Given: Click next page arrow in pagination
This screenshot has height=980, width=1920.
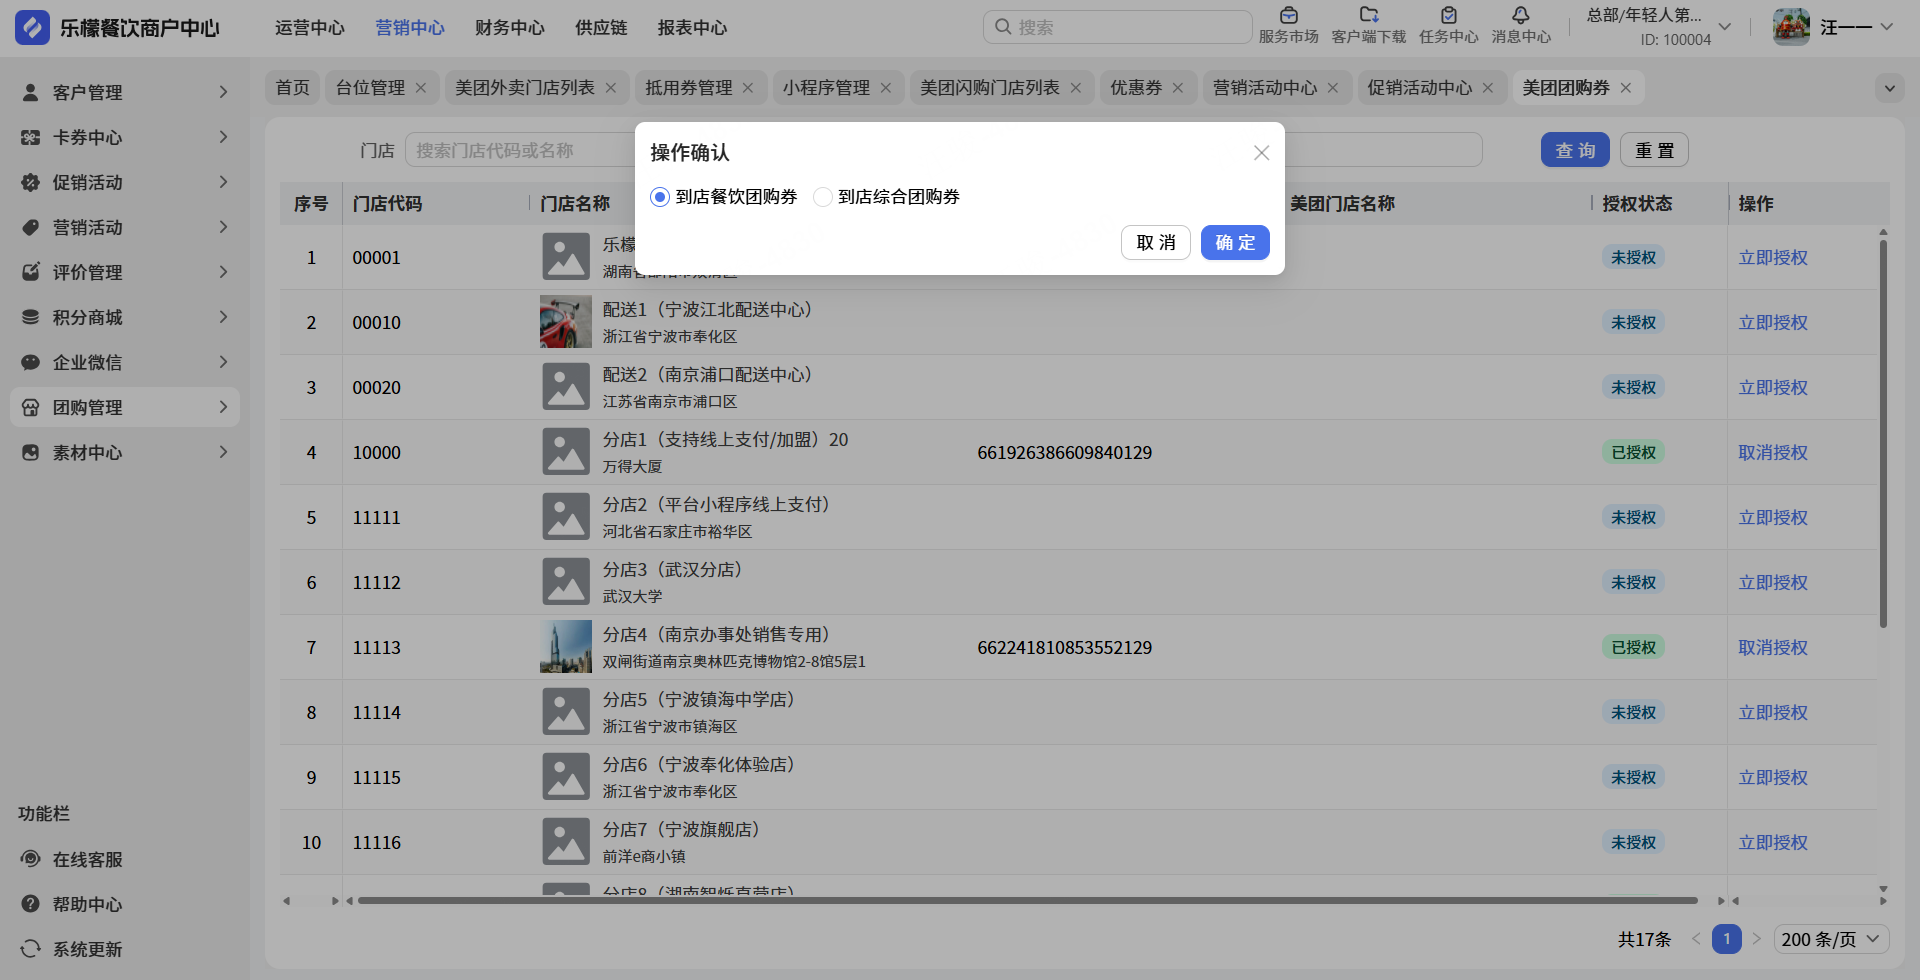Looking at the screenshot, I should [1757, 939].
